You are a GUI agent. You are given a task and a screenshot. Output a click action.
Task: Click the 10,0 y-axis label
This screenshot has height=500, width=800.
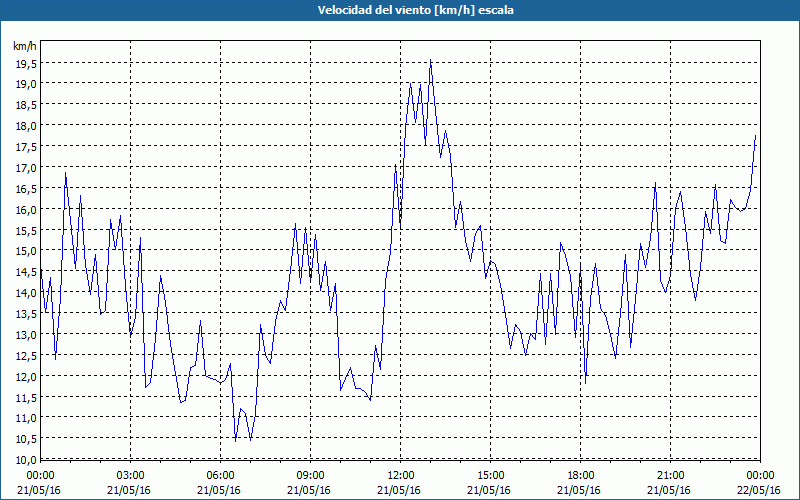25,460
